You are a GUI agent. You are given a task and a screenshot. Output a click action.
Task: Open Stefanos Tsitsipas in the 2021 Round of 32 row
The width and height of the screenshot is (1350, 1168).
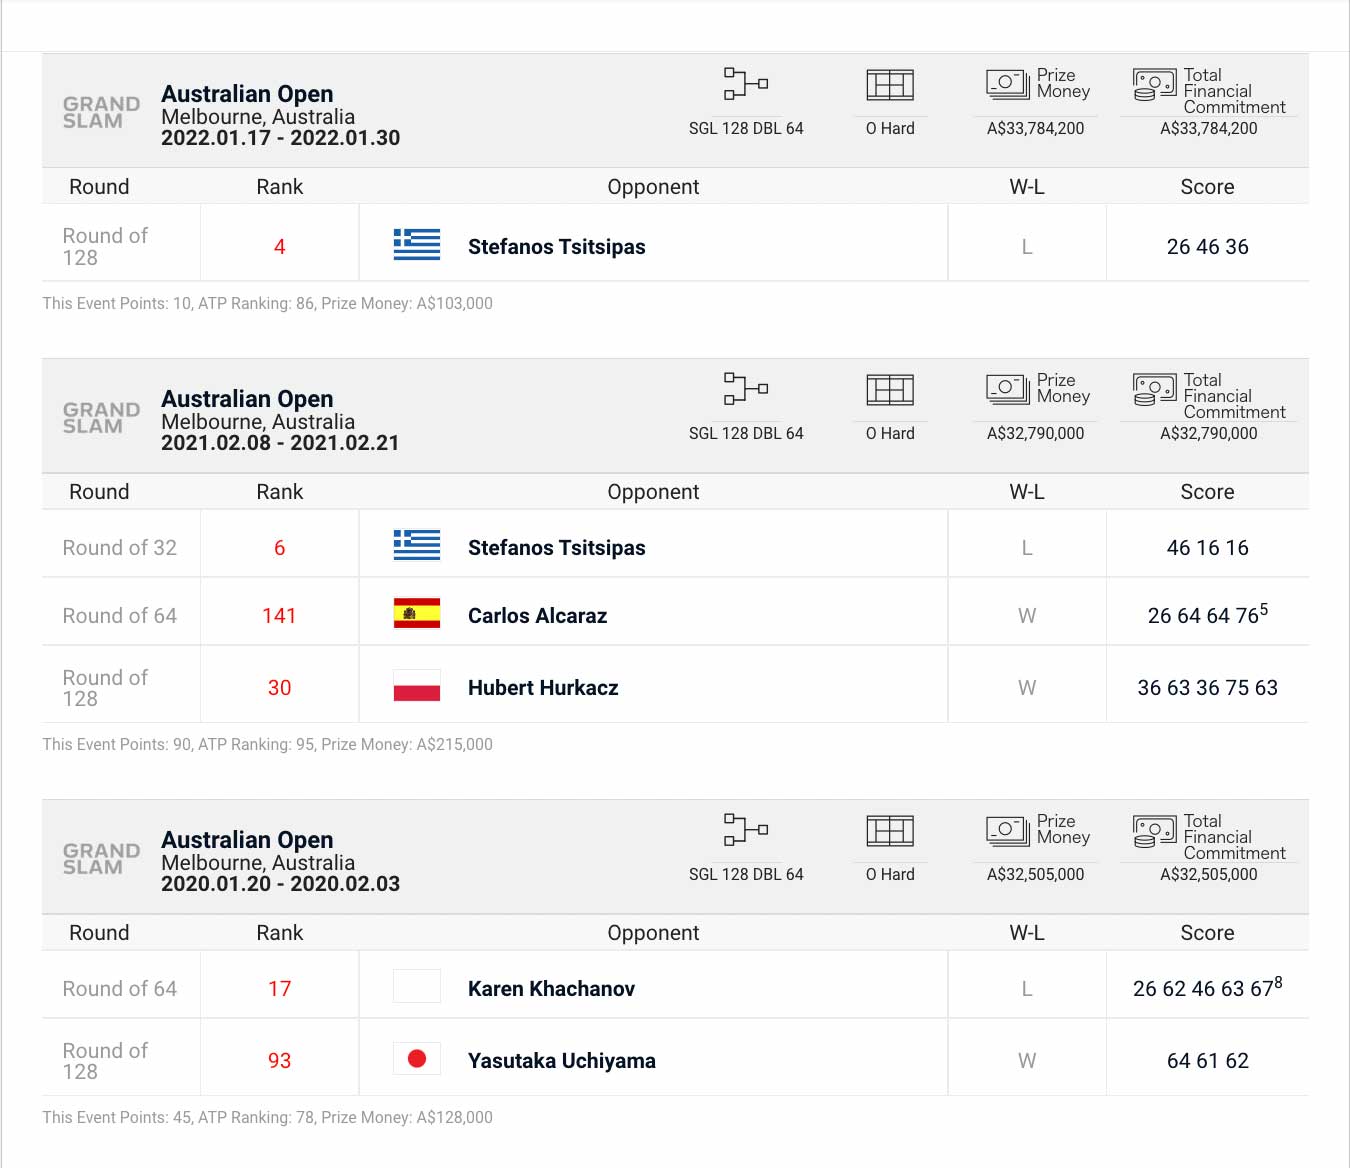[557, 548]
